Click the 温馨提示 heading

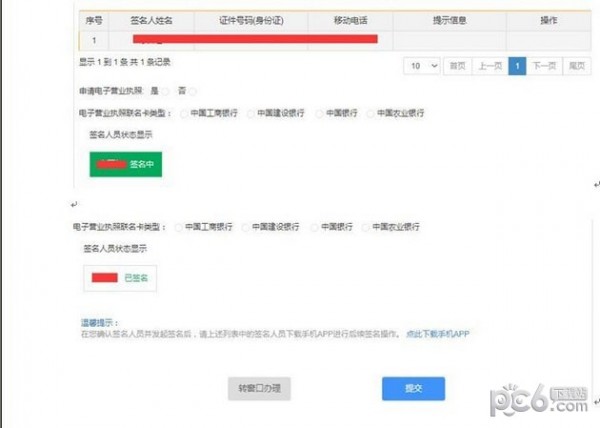(99, 323)
